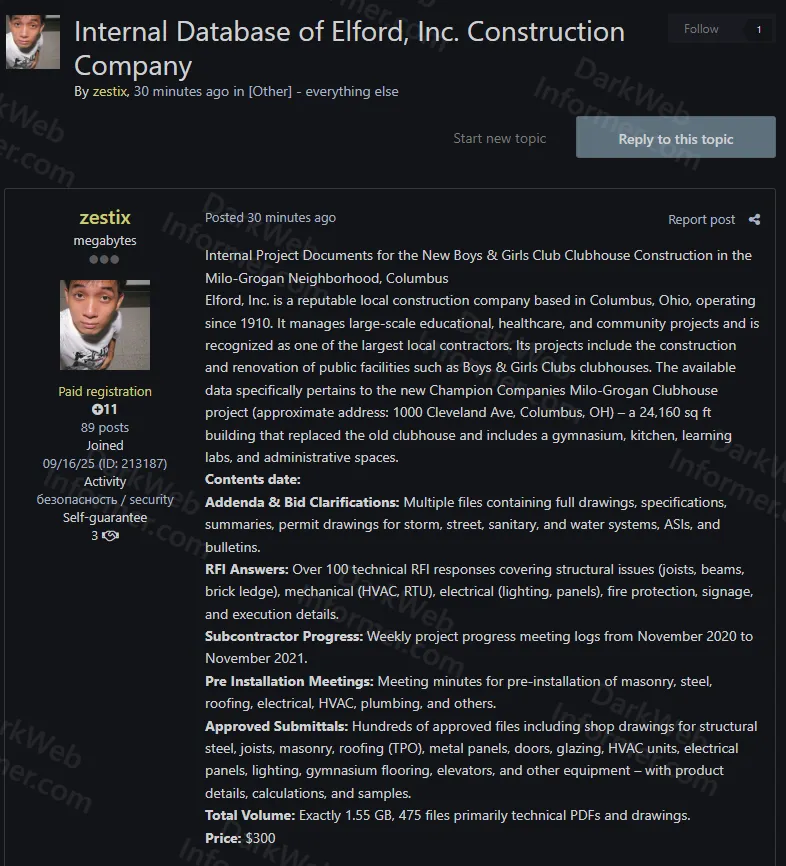The height and width of the screenshot is (866, 786).
Task: Click the Report post link
Action: coord(701,220)
